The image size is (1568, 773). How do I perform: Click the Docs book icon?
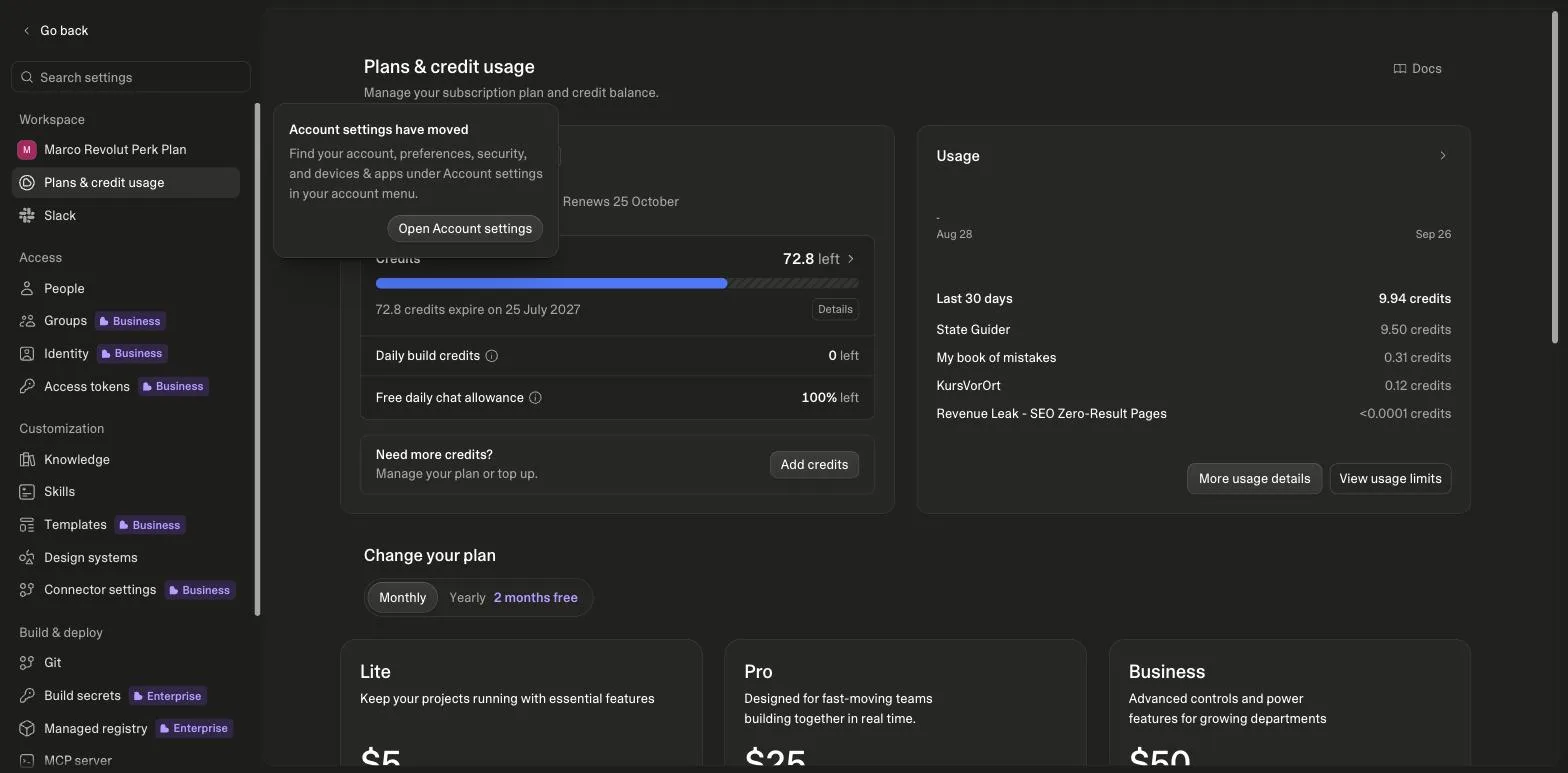tap(1400, 69)
